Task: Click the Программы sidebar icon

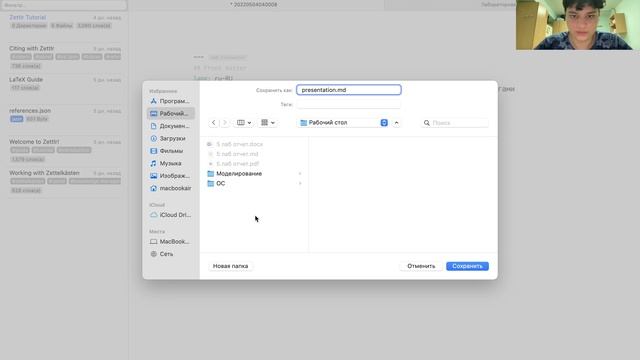Action: pos(153,101)
